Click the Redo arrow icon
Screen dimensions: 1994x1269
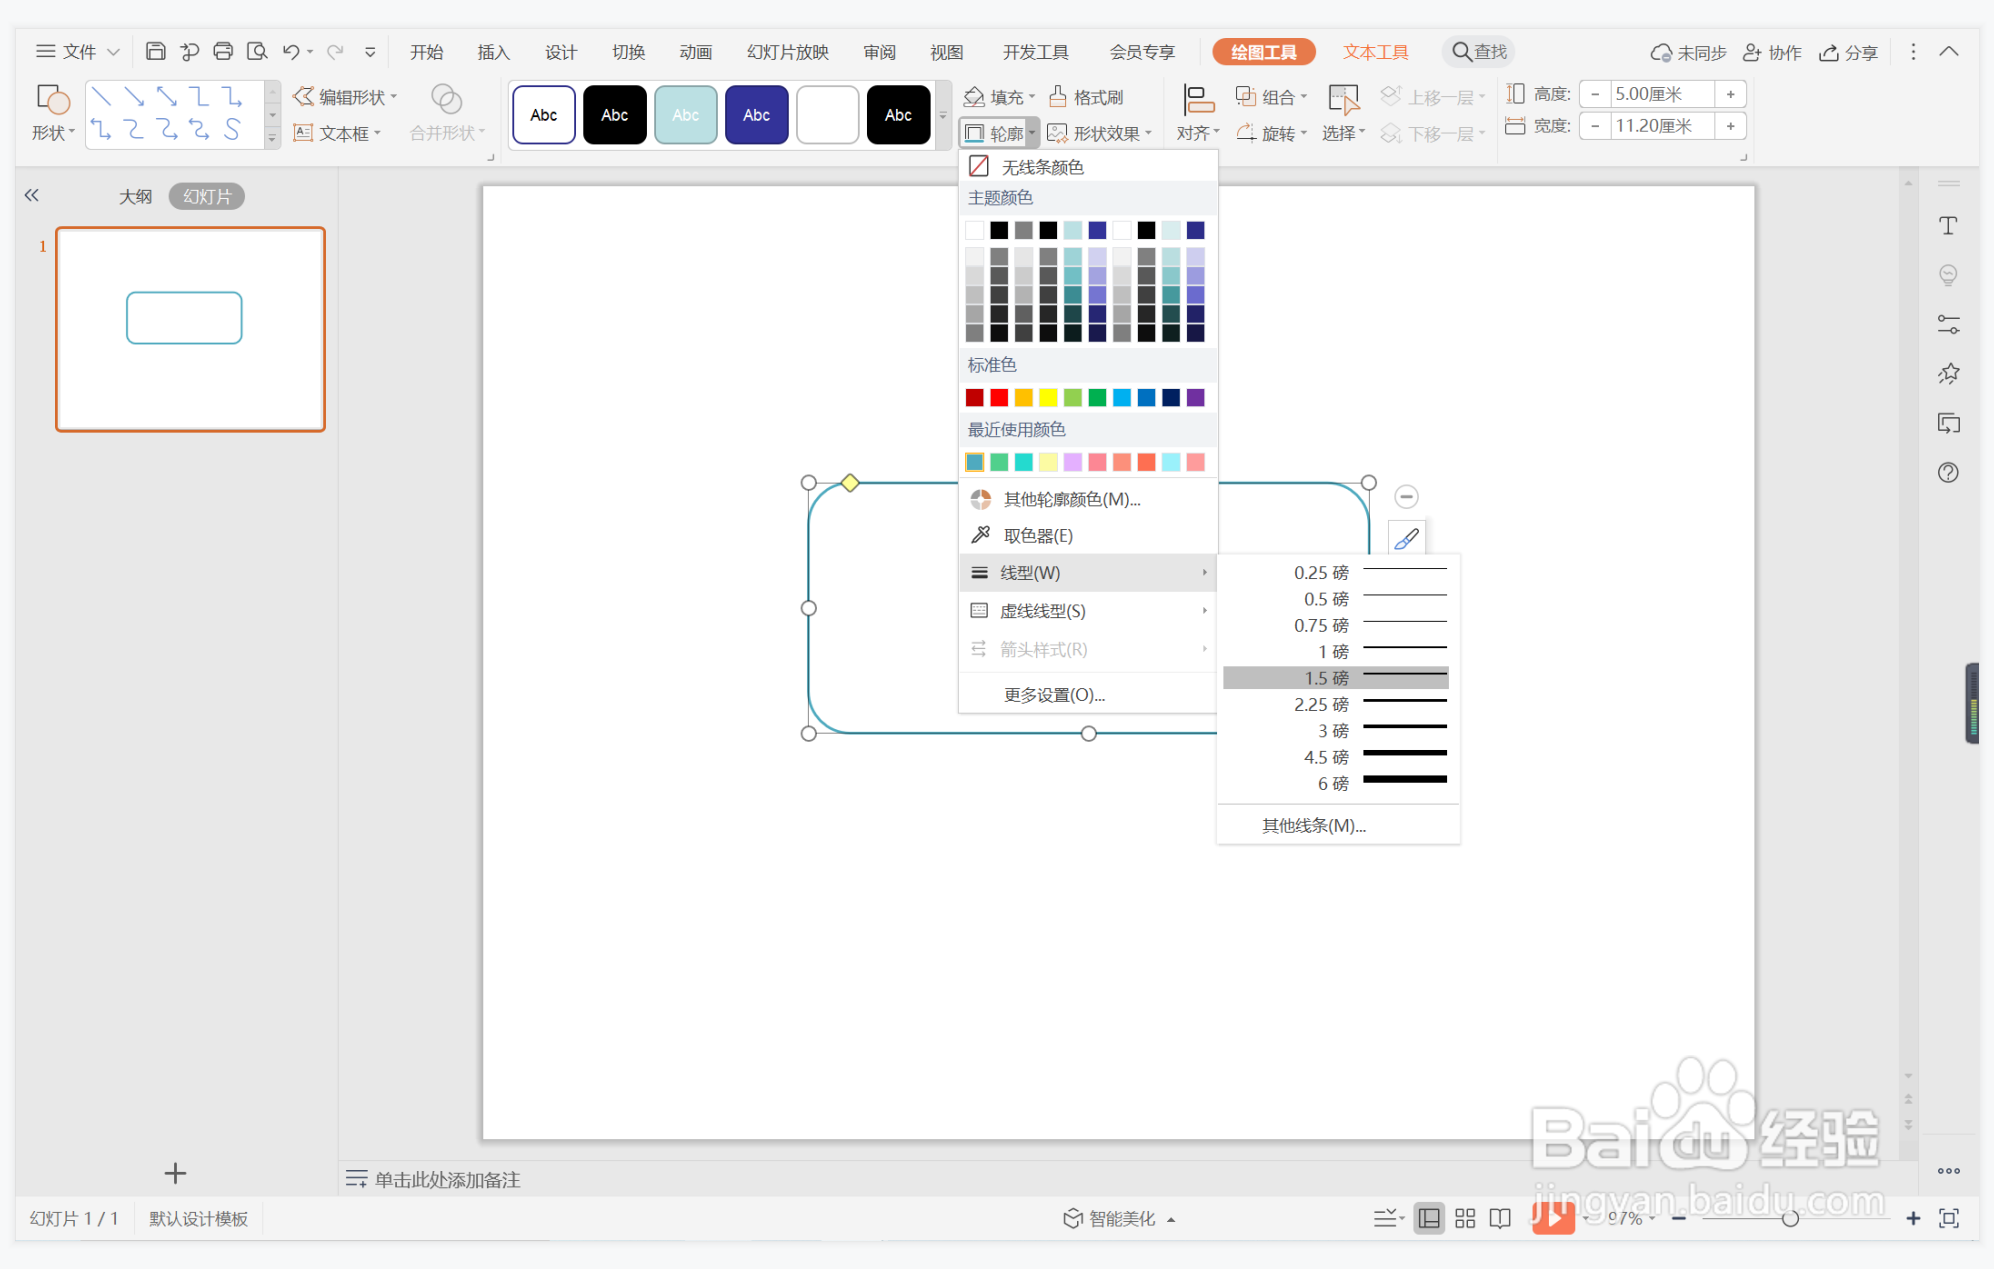(x=335, y=51)
